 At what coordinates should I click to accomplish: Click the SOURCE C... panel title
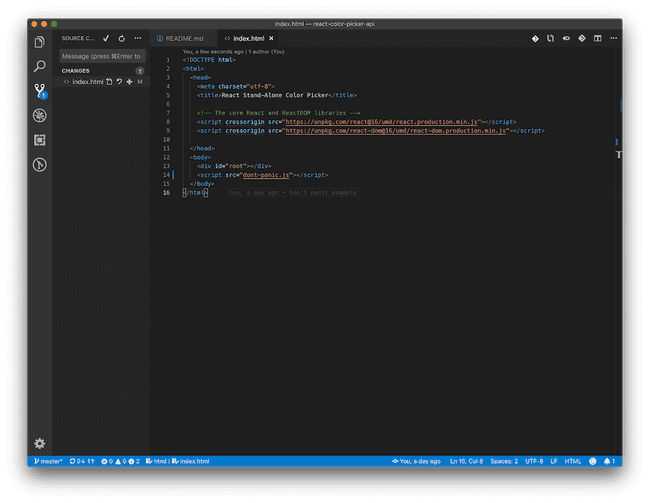78,38
